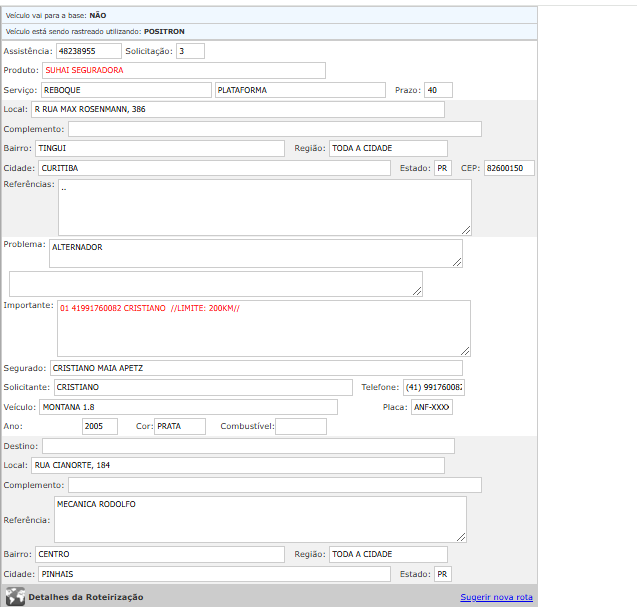The image size is (637, 607).
Task: Click the CEP field with 82600150
Action: click(509, 168)
